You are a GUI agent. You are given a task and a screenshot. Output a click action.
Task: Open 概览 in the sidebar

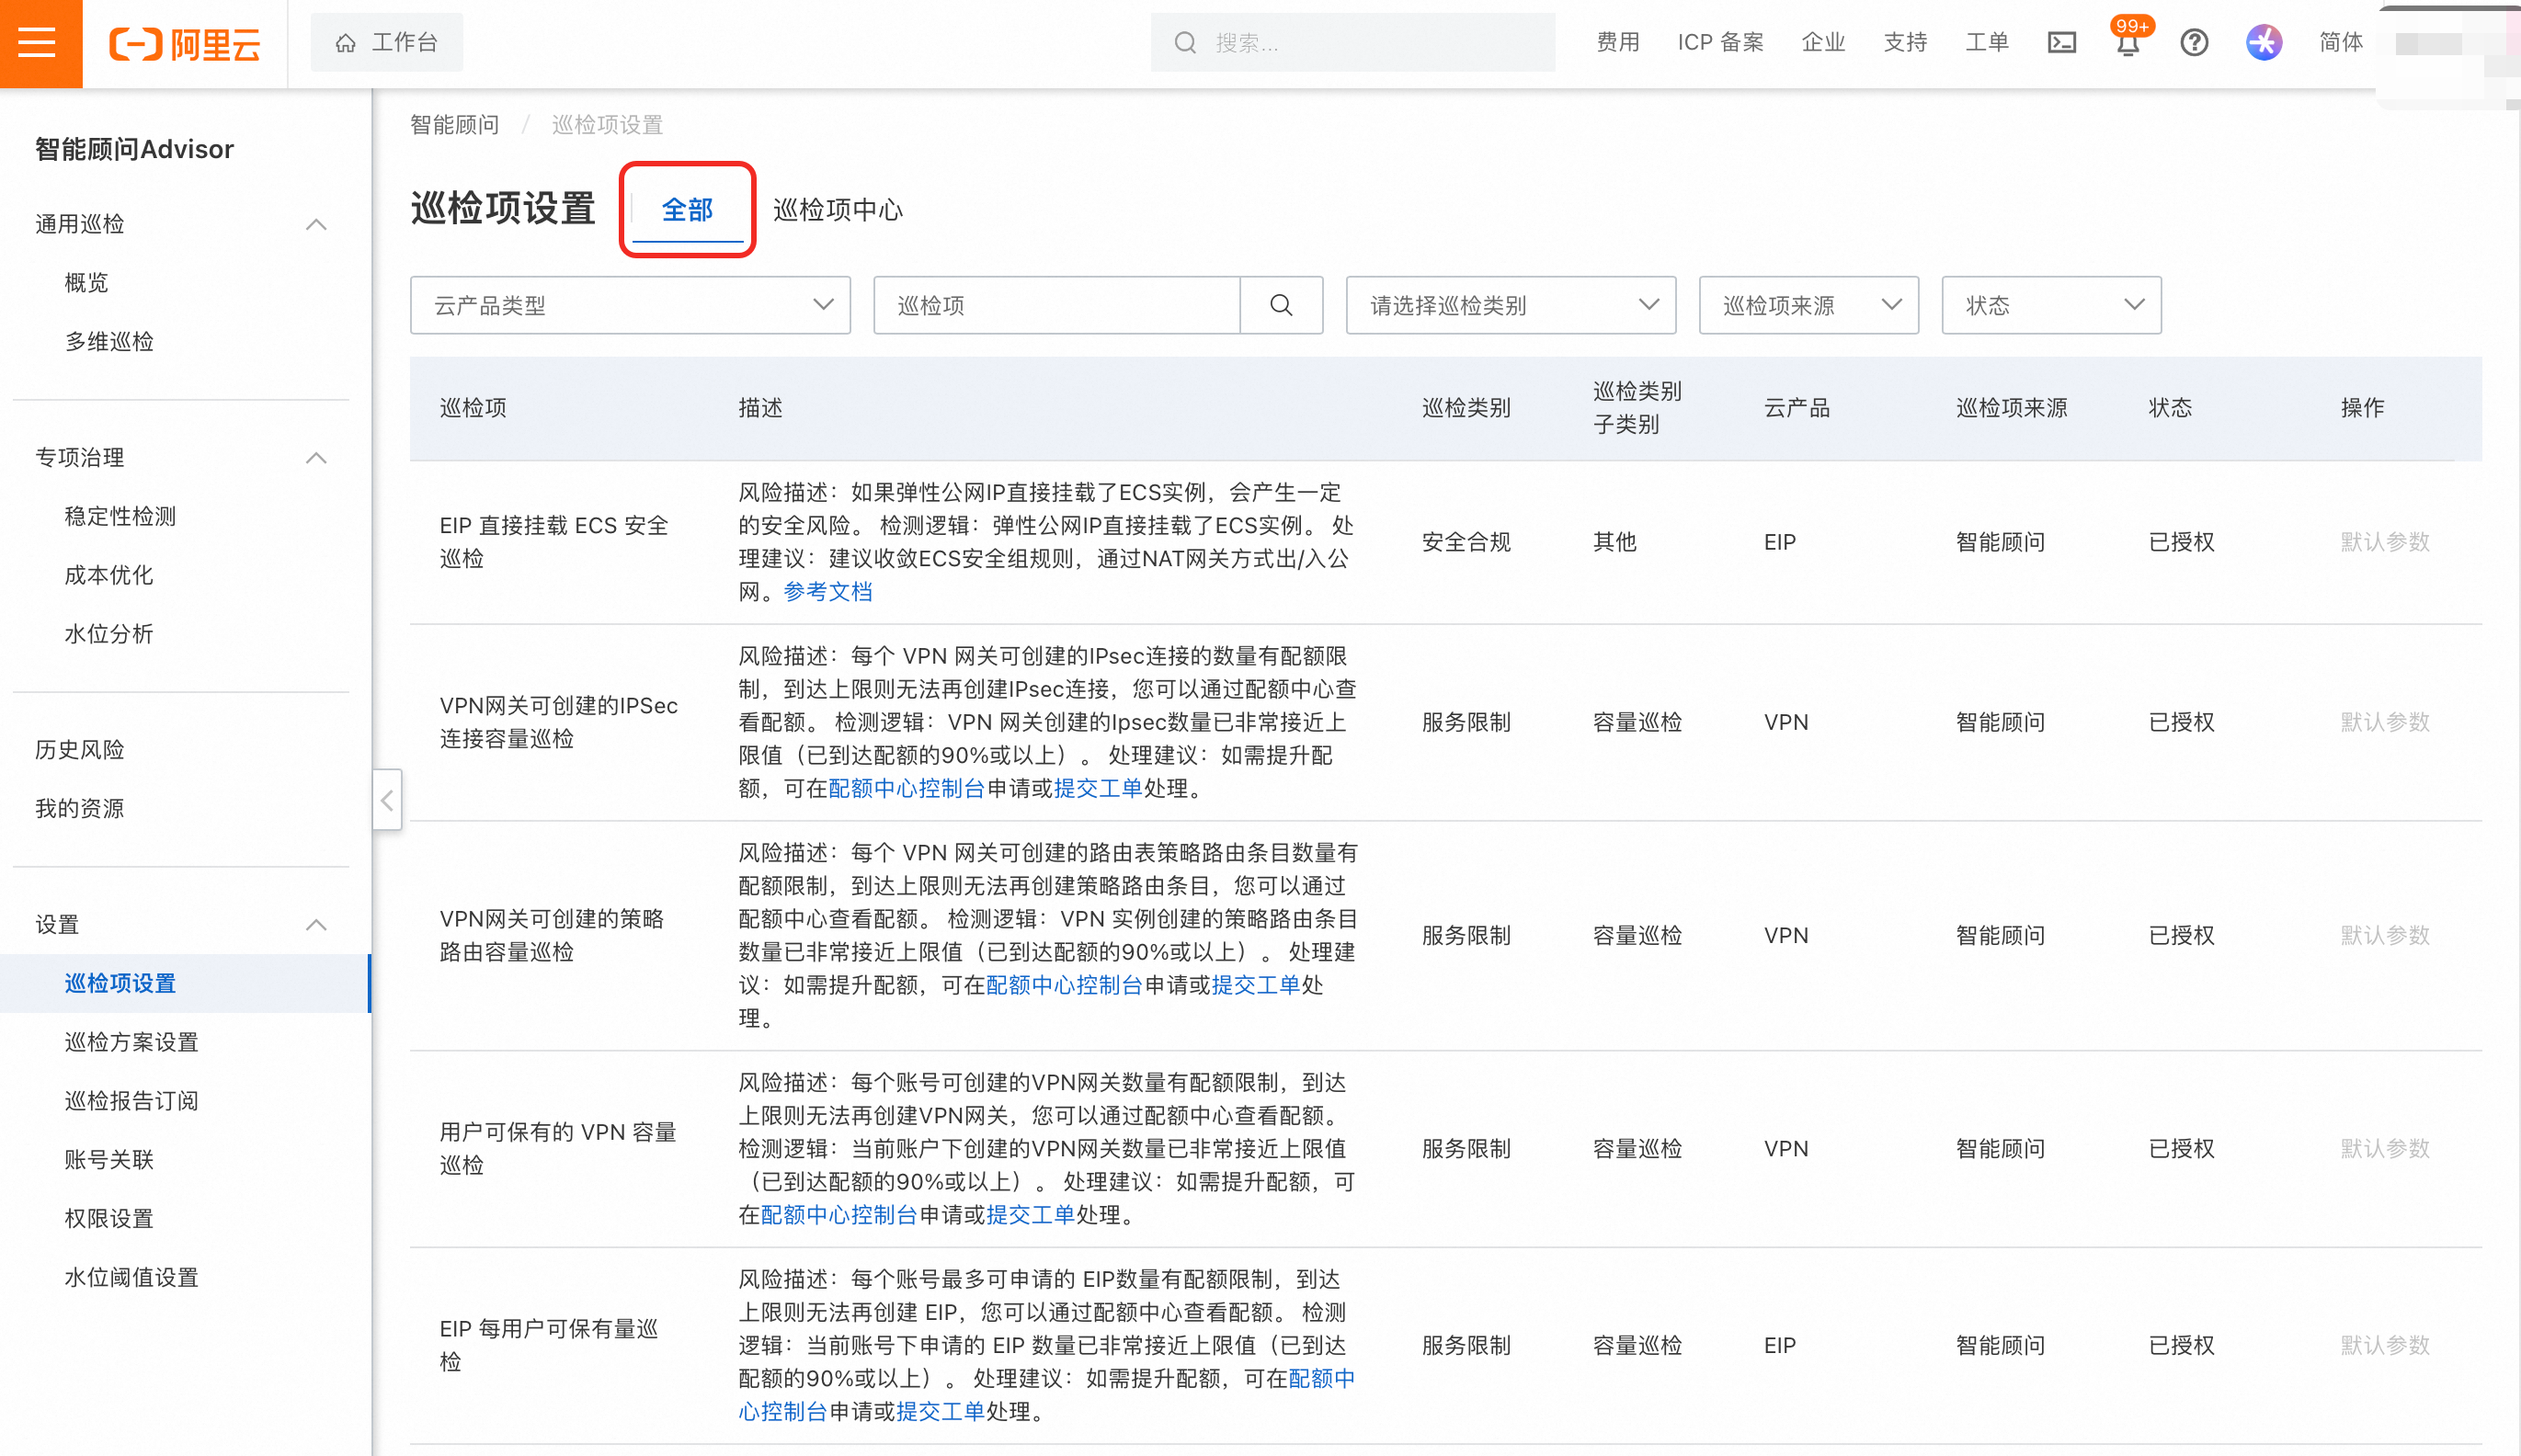86,283
